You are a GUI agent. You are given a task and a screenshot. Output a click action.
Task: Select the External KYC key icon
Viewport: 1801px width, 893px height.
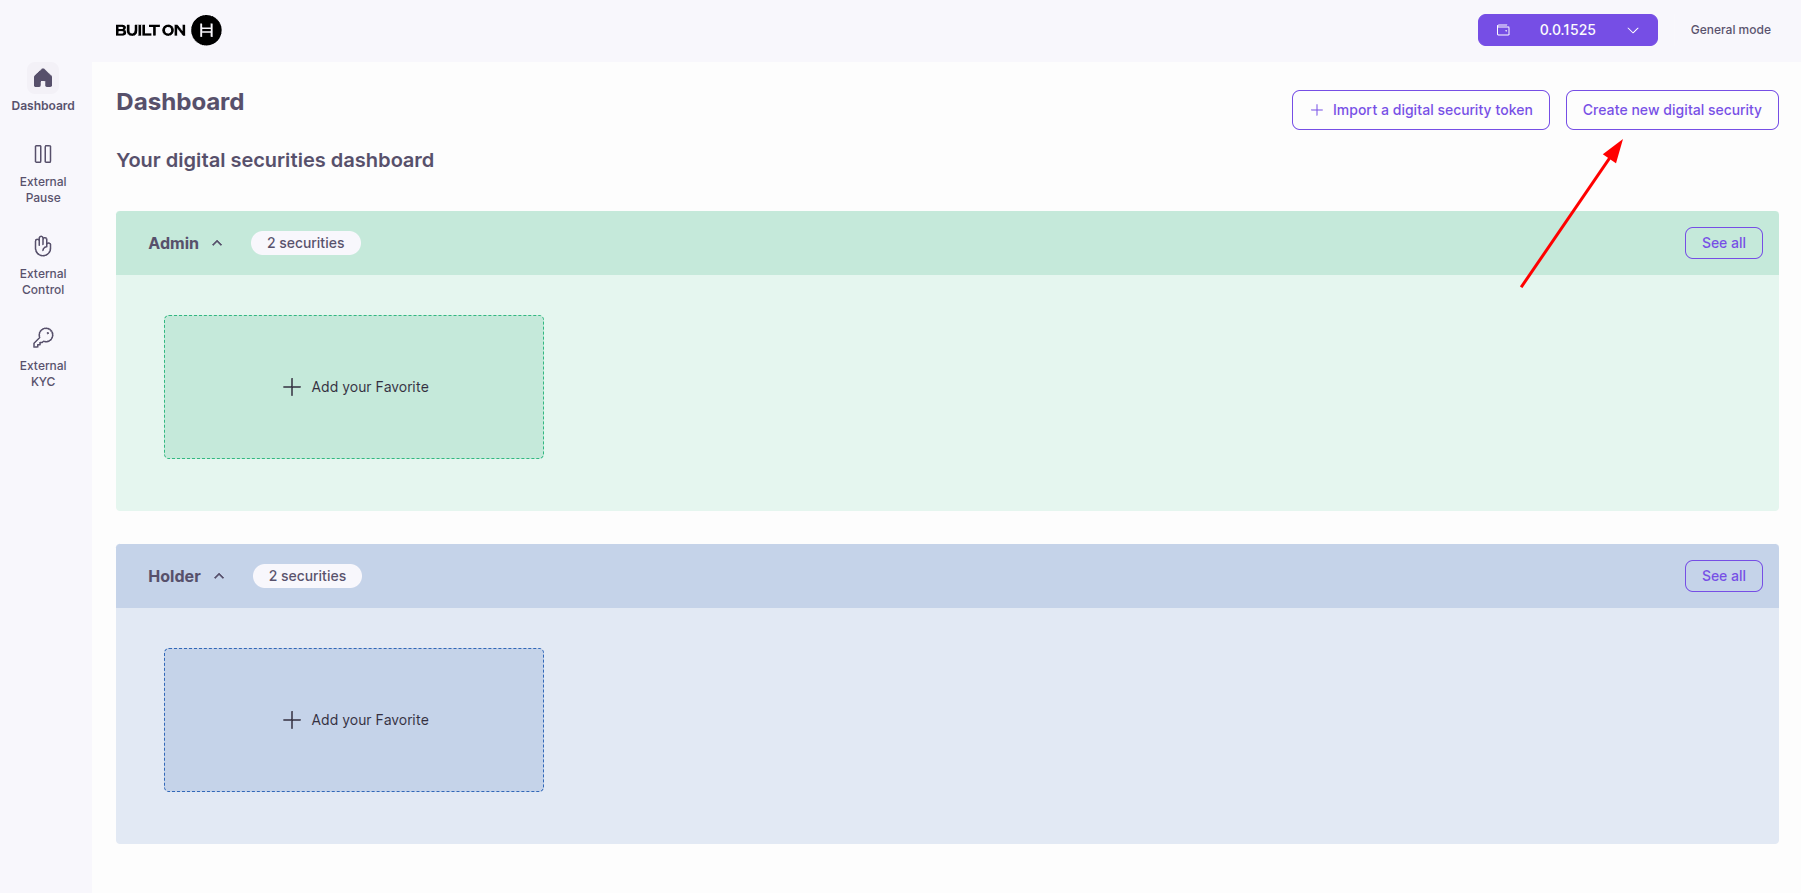[42, 337]
